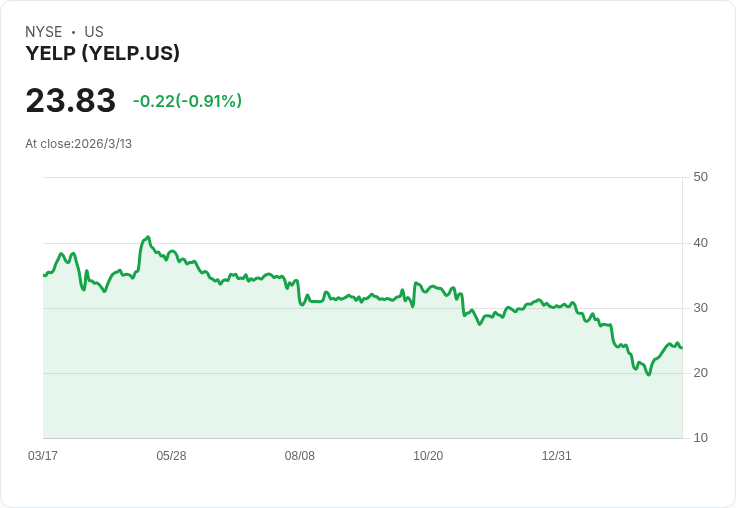736x508 pixels.
Task: Select the 50 y-axis label
Action: [700, 177]
